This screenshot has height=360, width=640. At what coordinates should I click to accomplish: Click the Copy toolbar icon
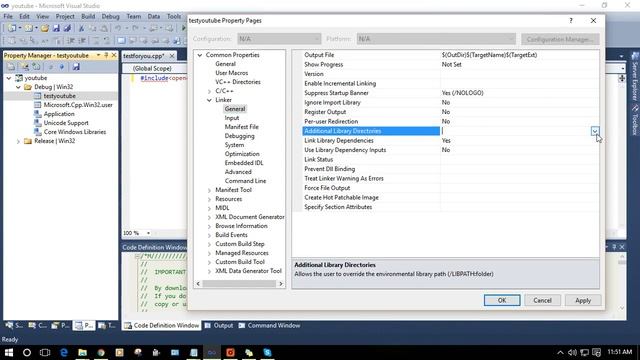pyautogui.click(x=93, y=28)
